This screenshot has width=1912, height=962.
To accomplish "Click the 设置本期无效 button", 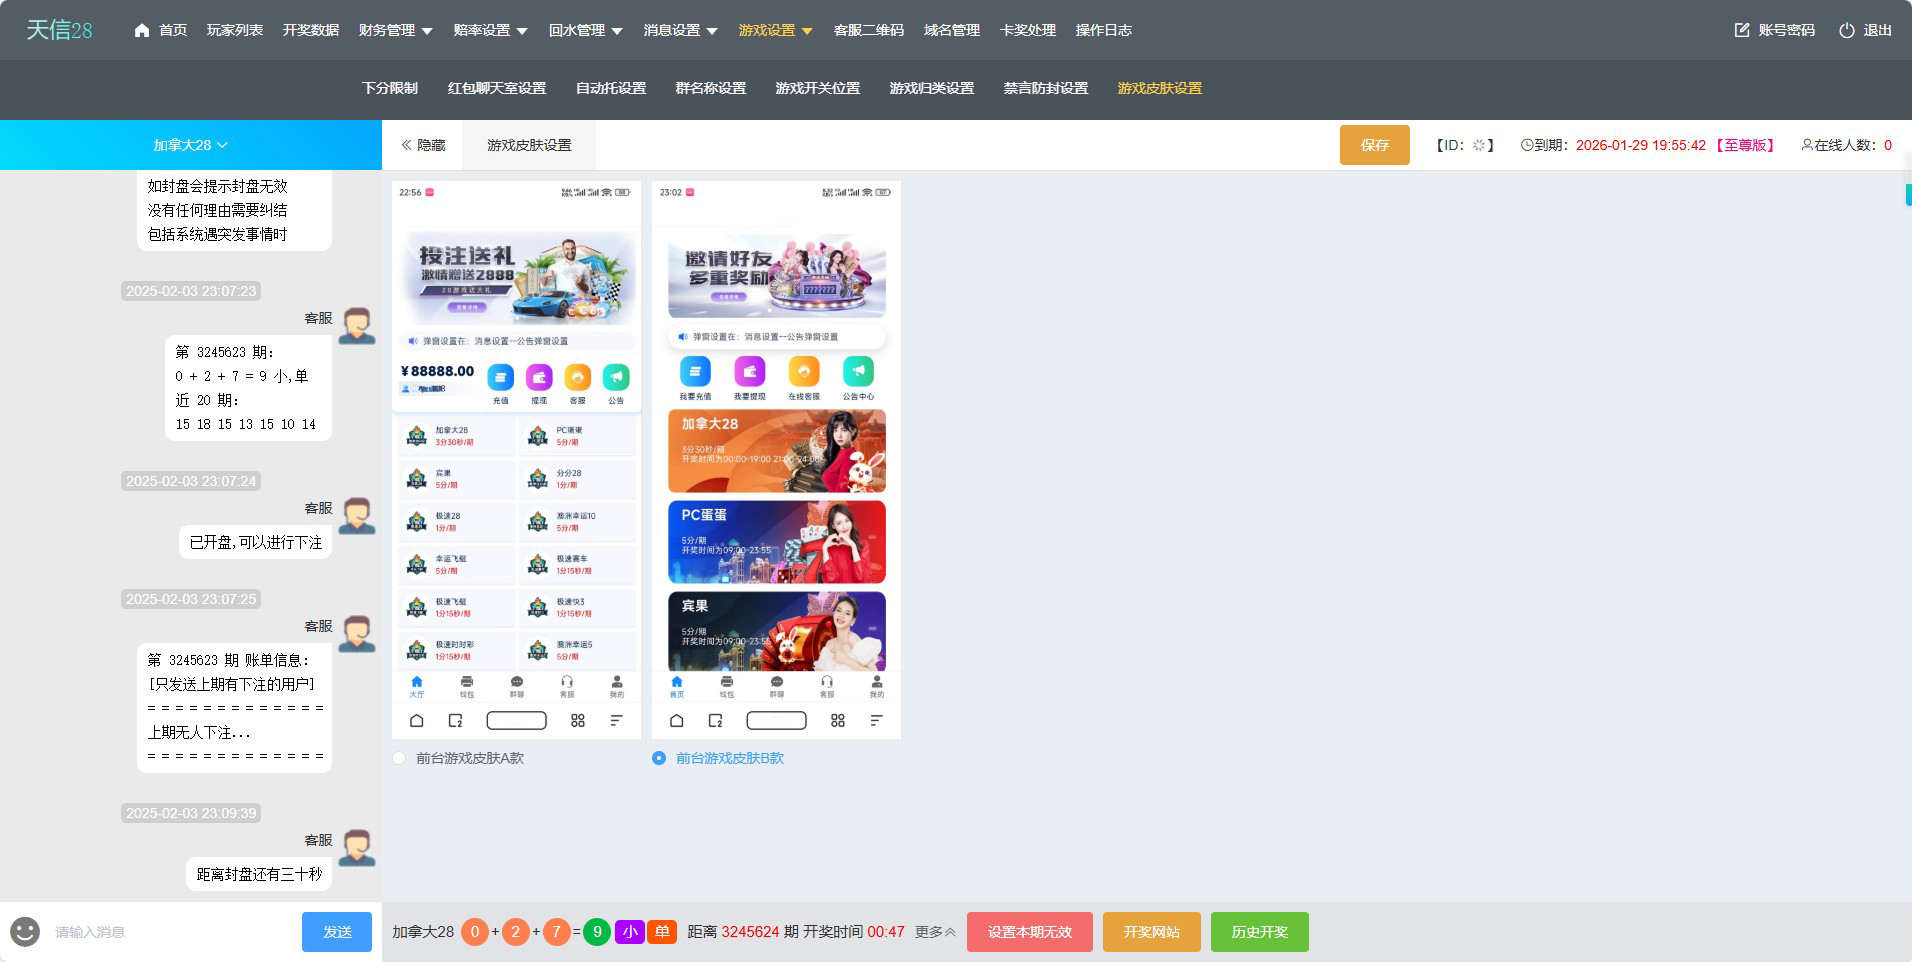I will point(1030,932).
